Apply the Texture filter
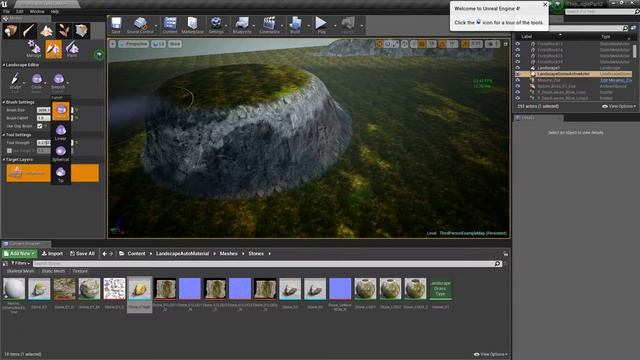The image size is (640, 360). pyautogui.click(x=80, y=271)
